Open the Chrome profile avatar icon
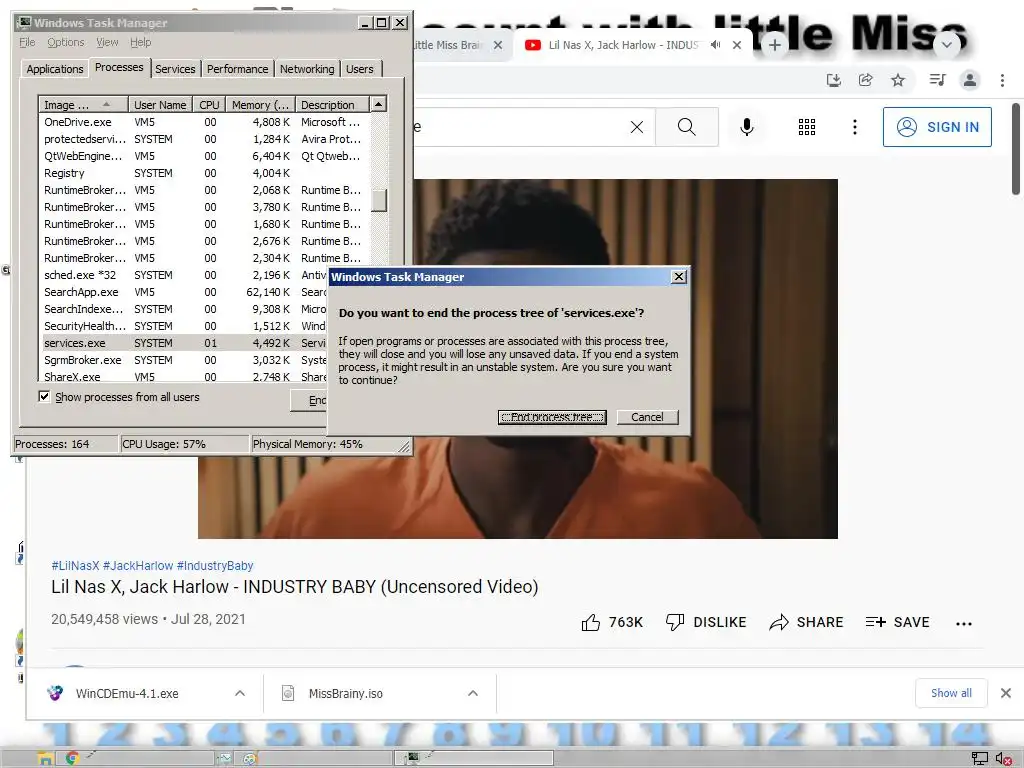Image resolution: width=1024 pixels, height=768 pixels. (970, 80)
